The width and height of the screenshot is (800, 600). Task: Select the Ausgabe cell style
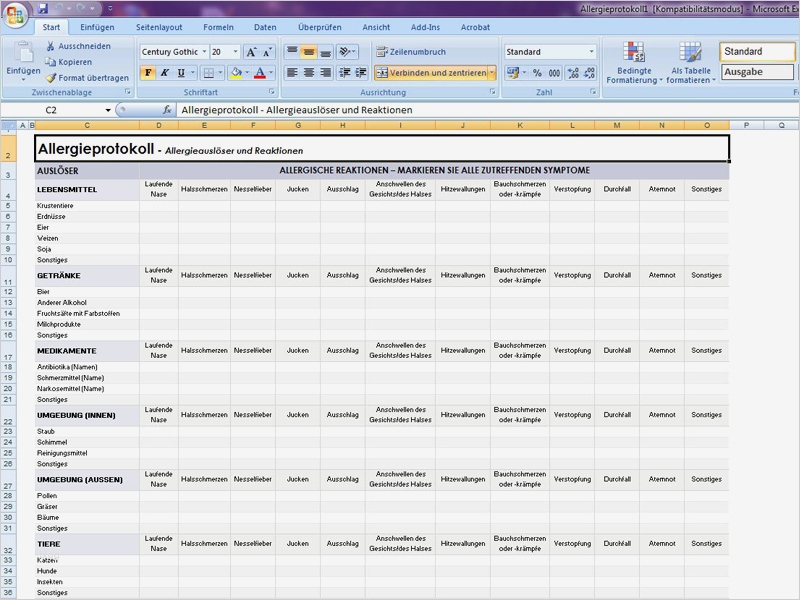pyautogui.click(x=757, y=72)
